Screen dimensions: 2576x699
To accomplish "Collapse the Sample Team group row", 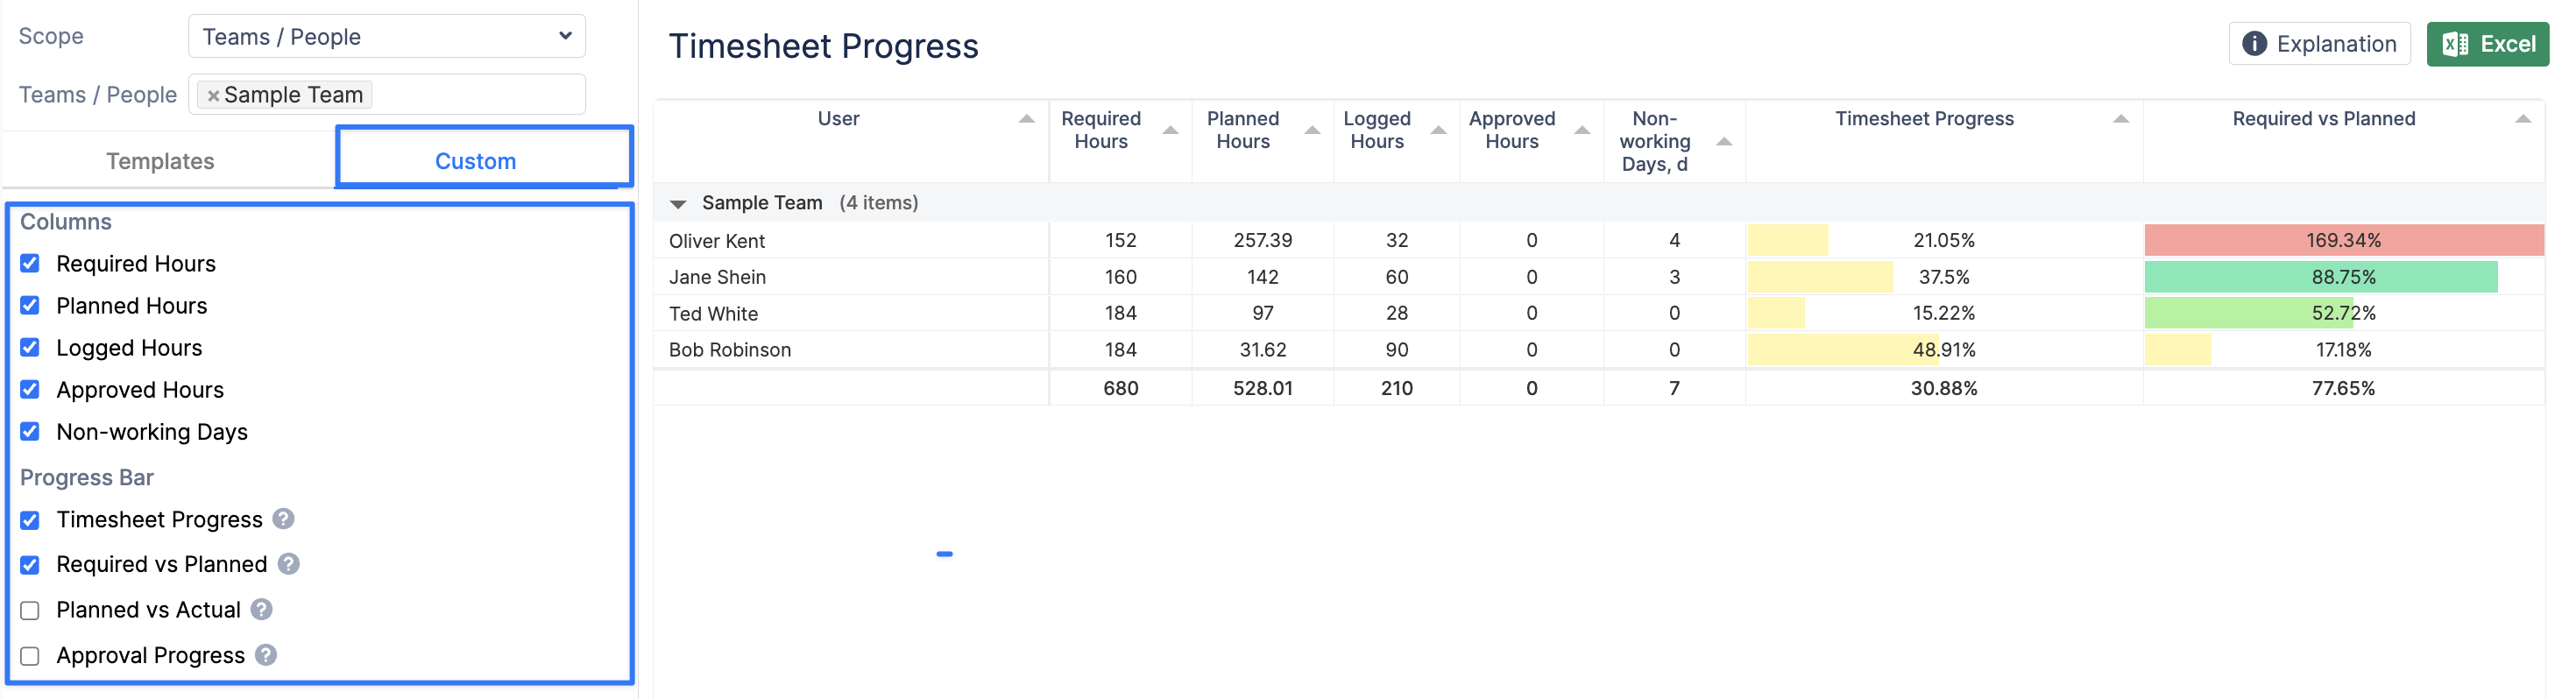I will click(x=677, y=204).
